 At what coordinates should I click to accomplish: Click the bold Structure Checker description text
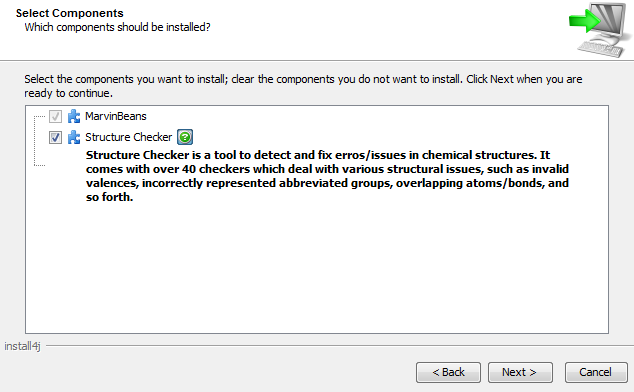click(x=327, y=176)
